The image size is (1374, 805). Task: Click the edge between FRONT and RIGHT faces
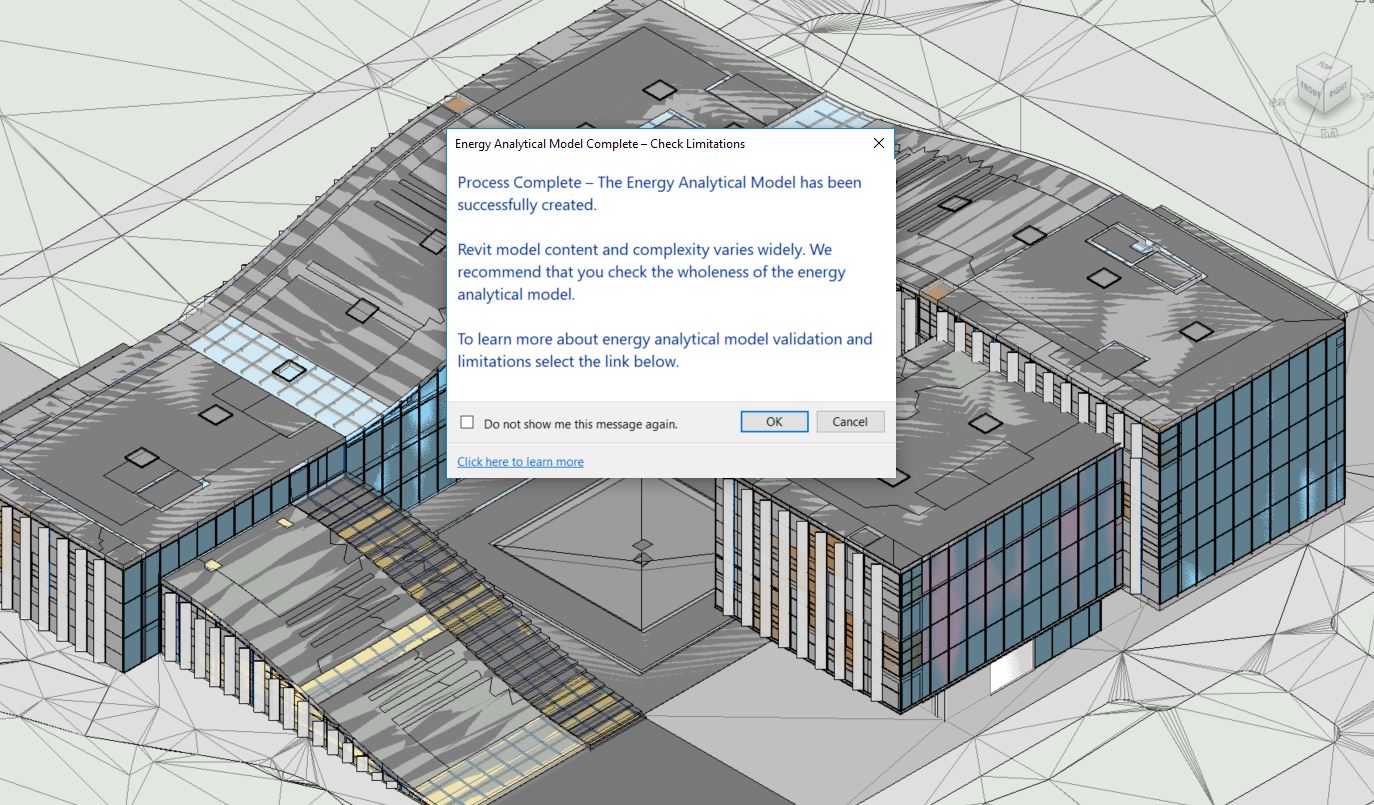click(x=1324, y=97)
